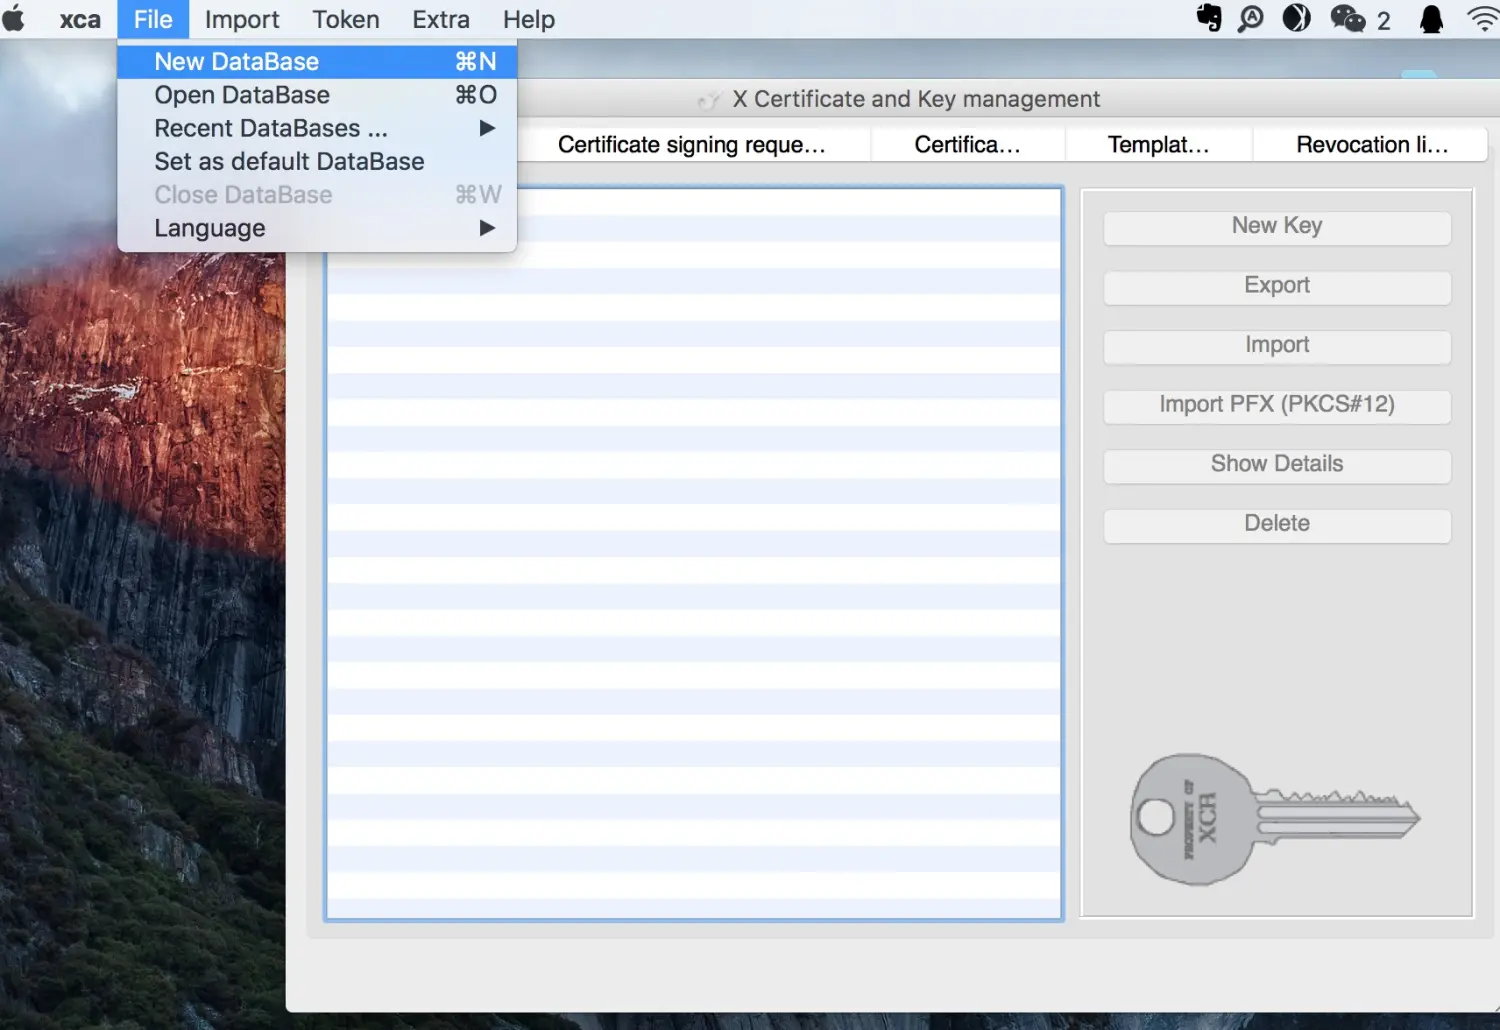The width and height of the screenshot is (1500, 1030).
Task: Click the Delete button
Action: 1277,525
